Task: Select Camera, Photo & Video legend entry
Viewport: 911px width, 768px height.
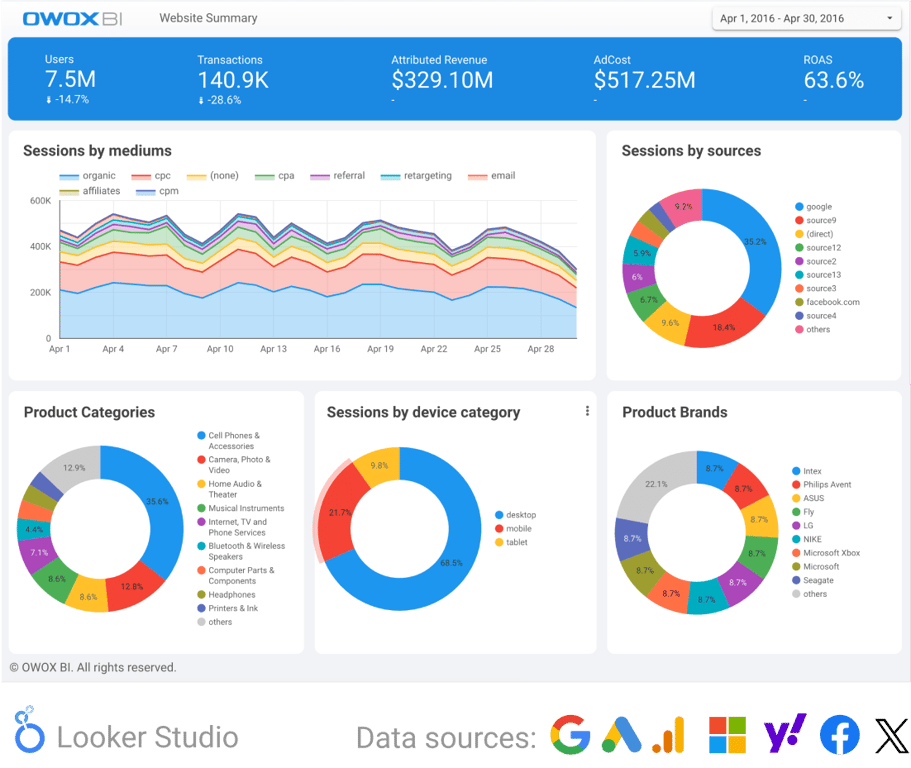Action: click(x=234, y=465)
